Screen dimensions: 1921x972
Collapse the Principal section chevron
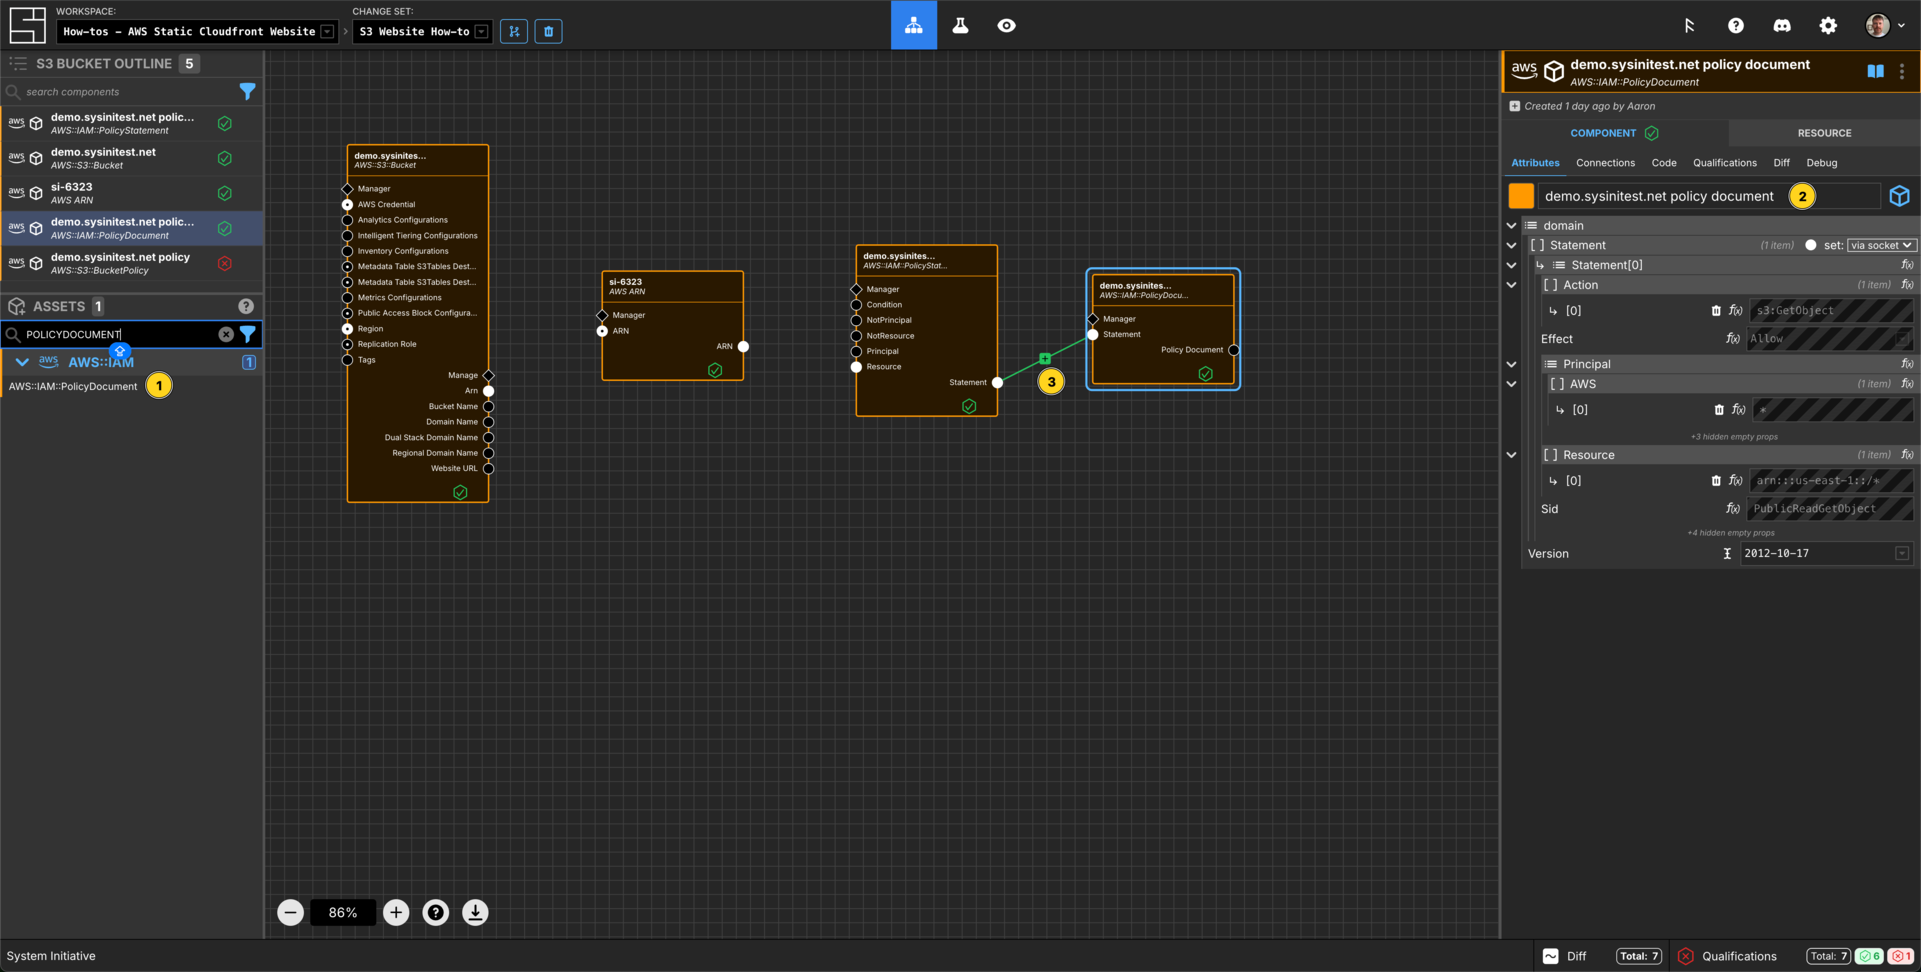(1511, 364)
